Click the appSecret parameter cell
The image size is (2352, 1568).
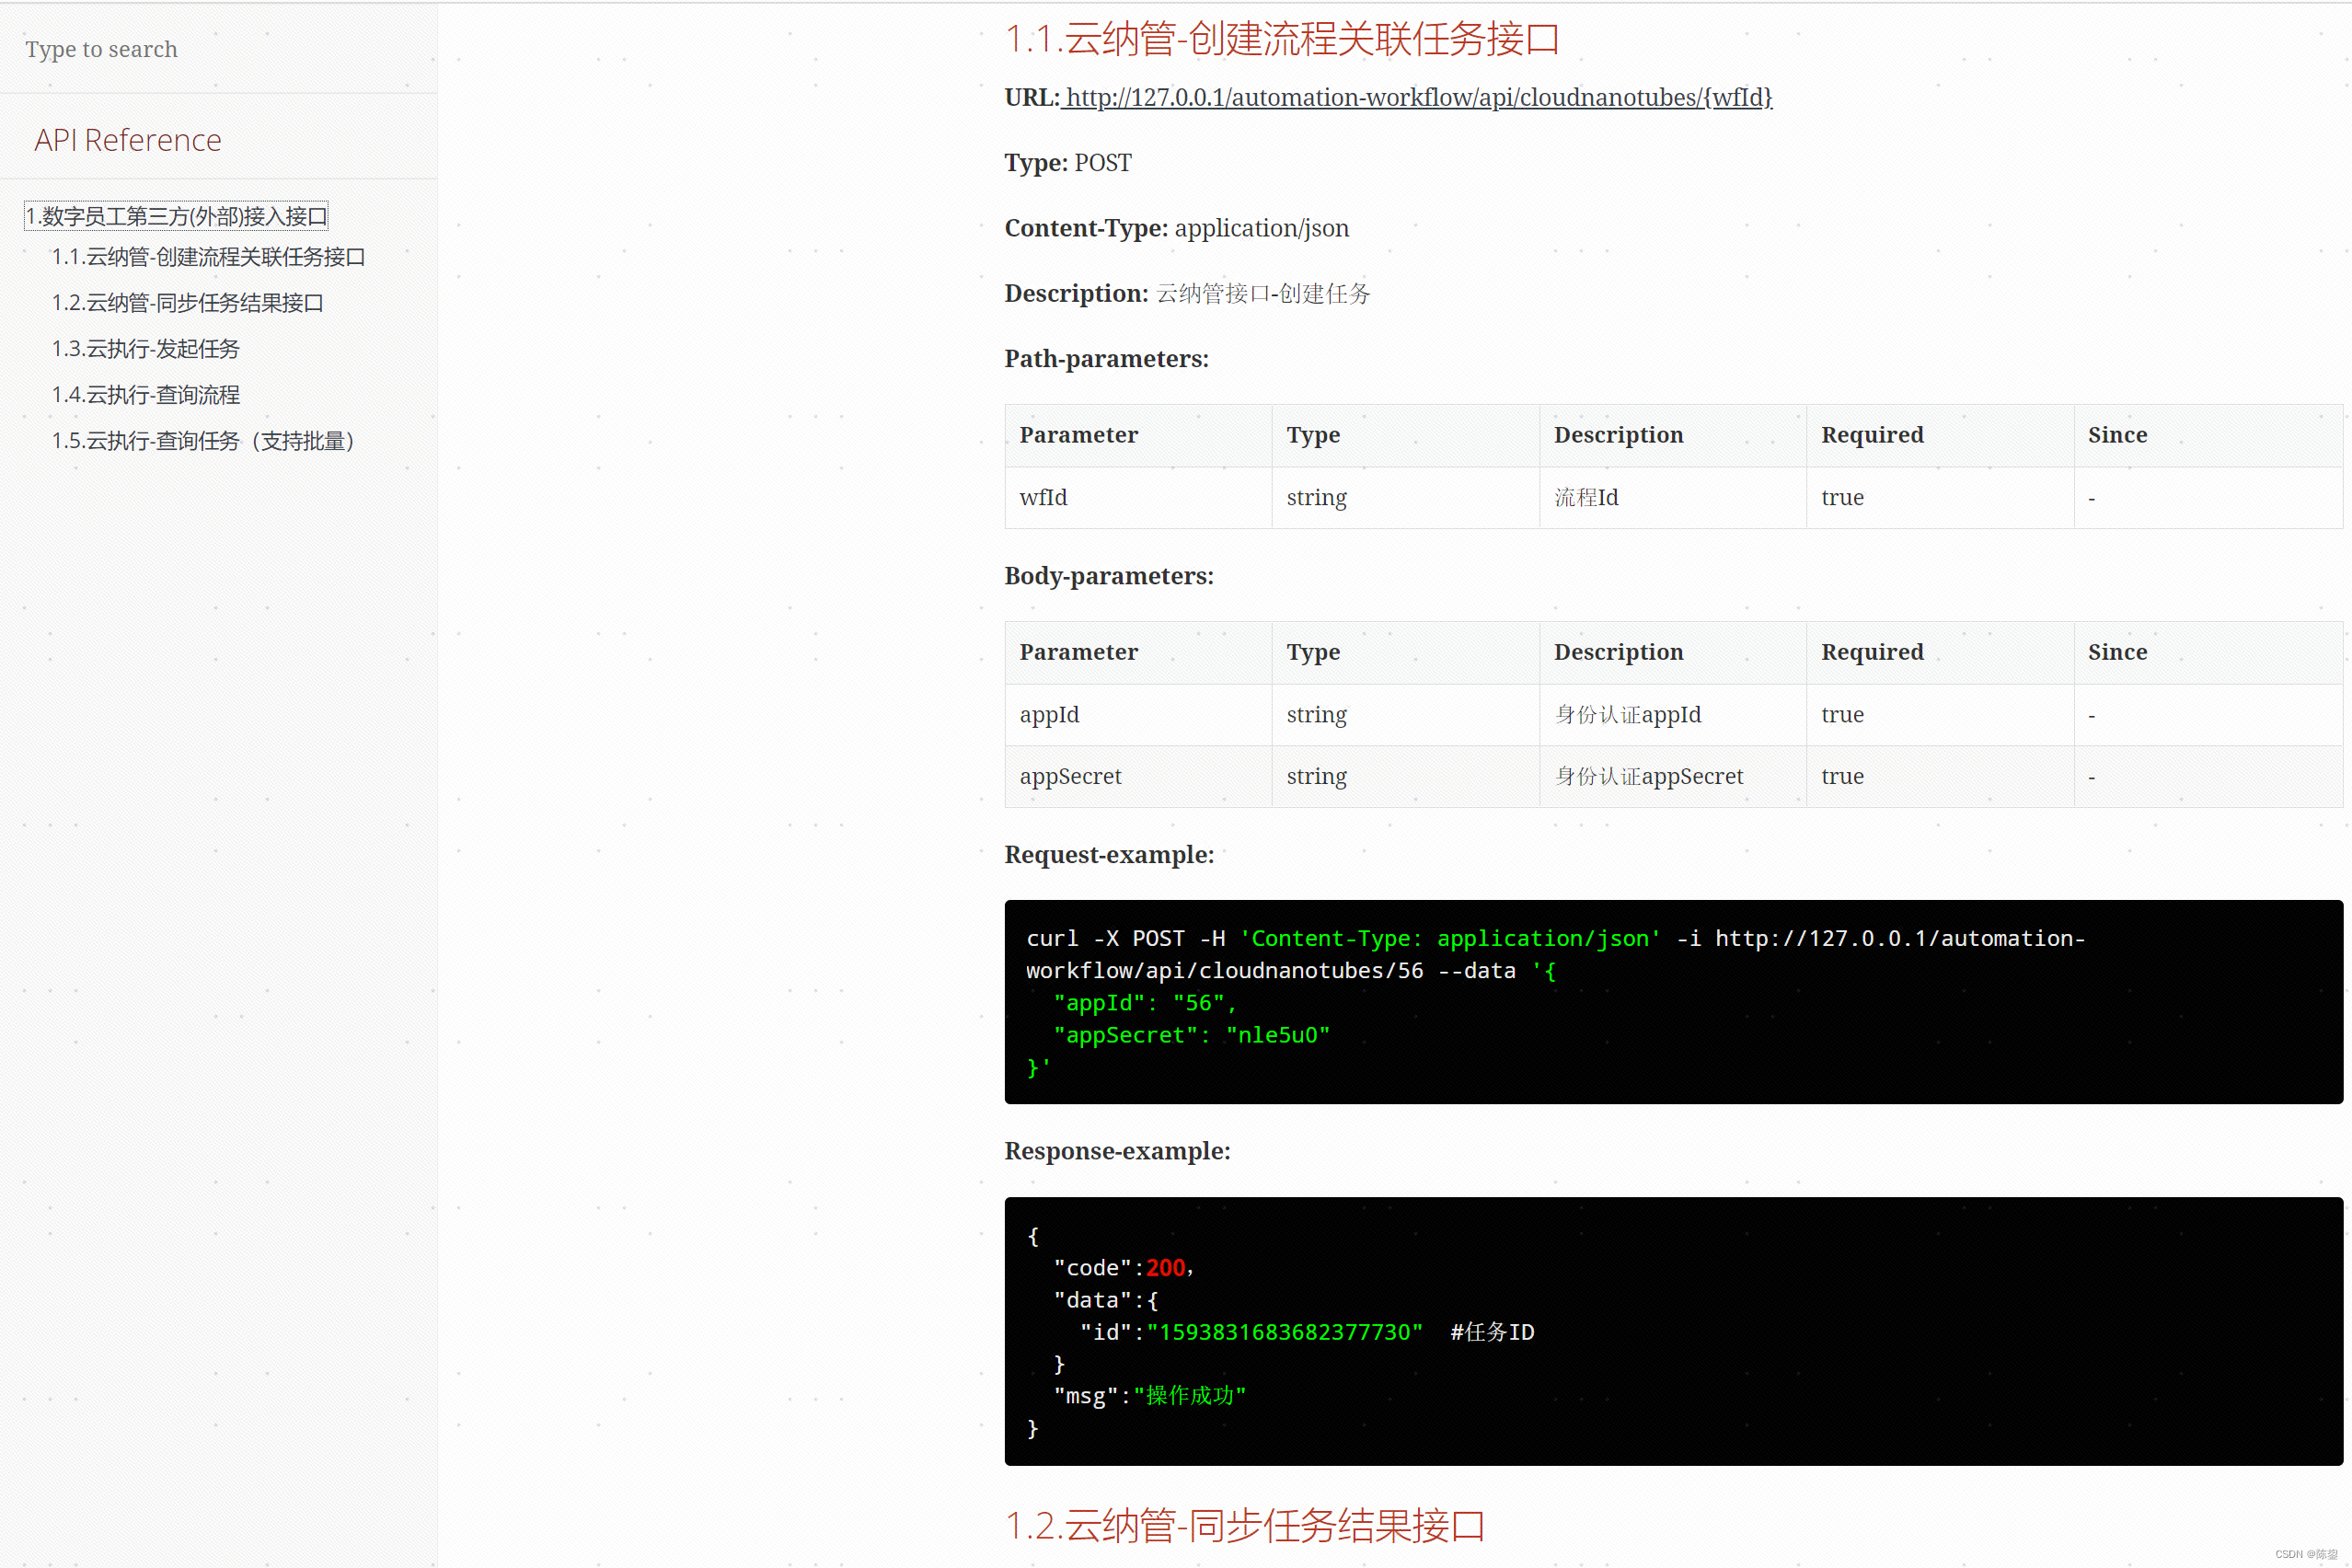click(x=1070, y=777)
